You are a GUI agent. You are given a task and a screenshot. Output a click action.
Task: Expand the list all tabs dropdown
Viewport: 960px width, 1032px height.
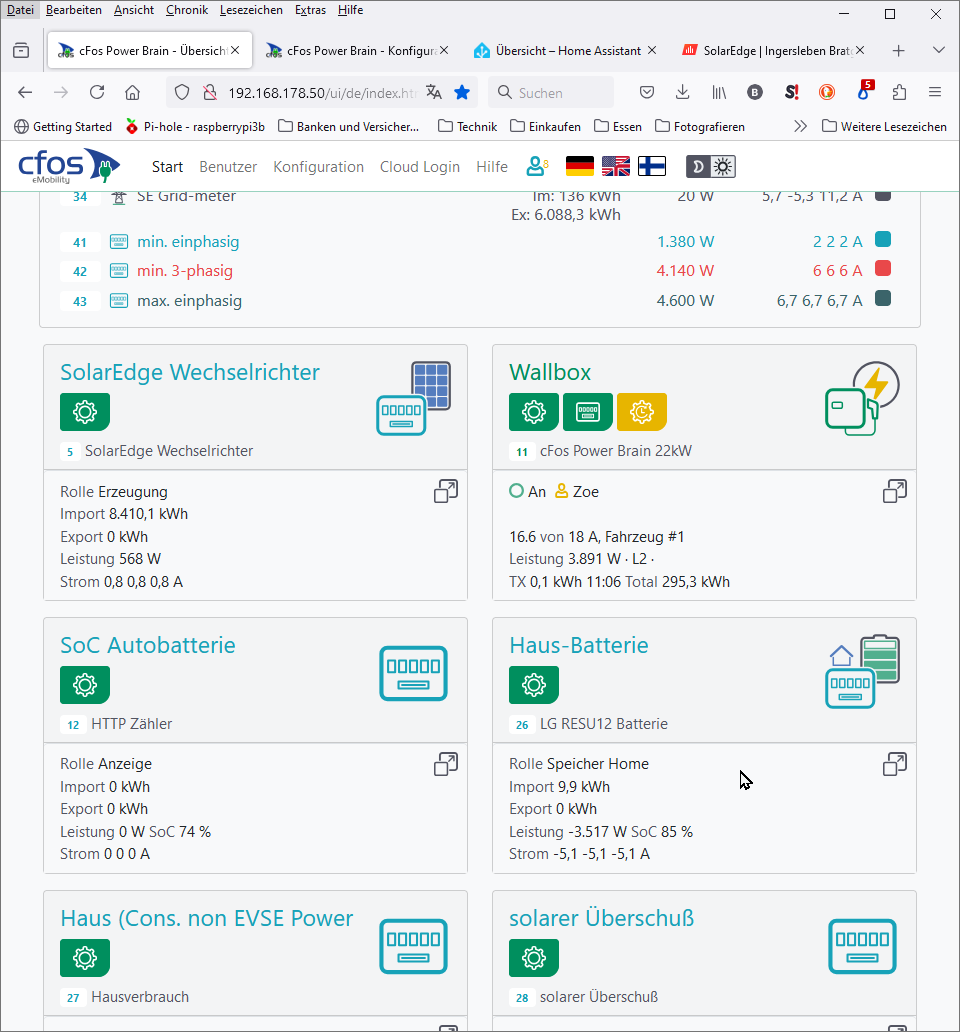click(x=939, y=51)
